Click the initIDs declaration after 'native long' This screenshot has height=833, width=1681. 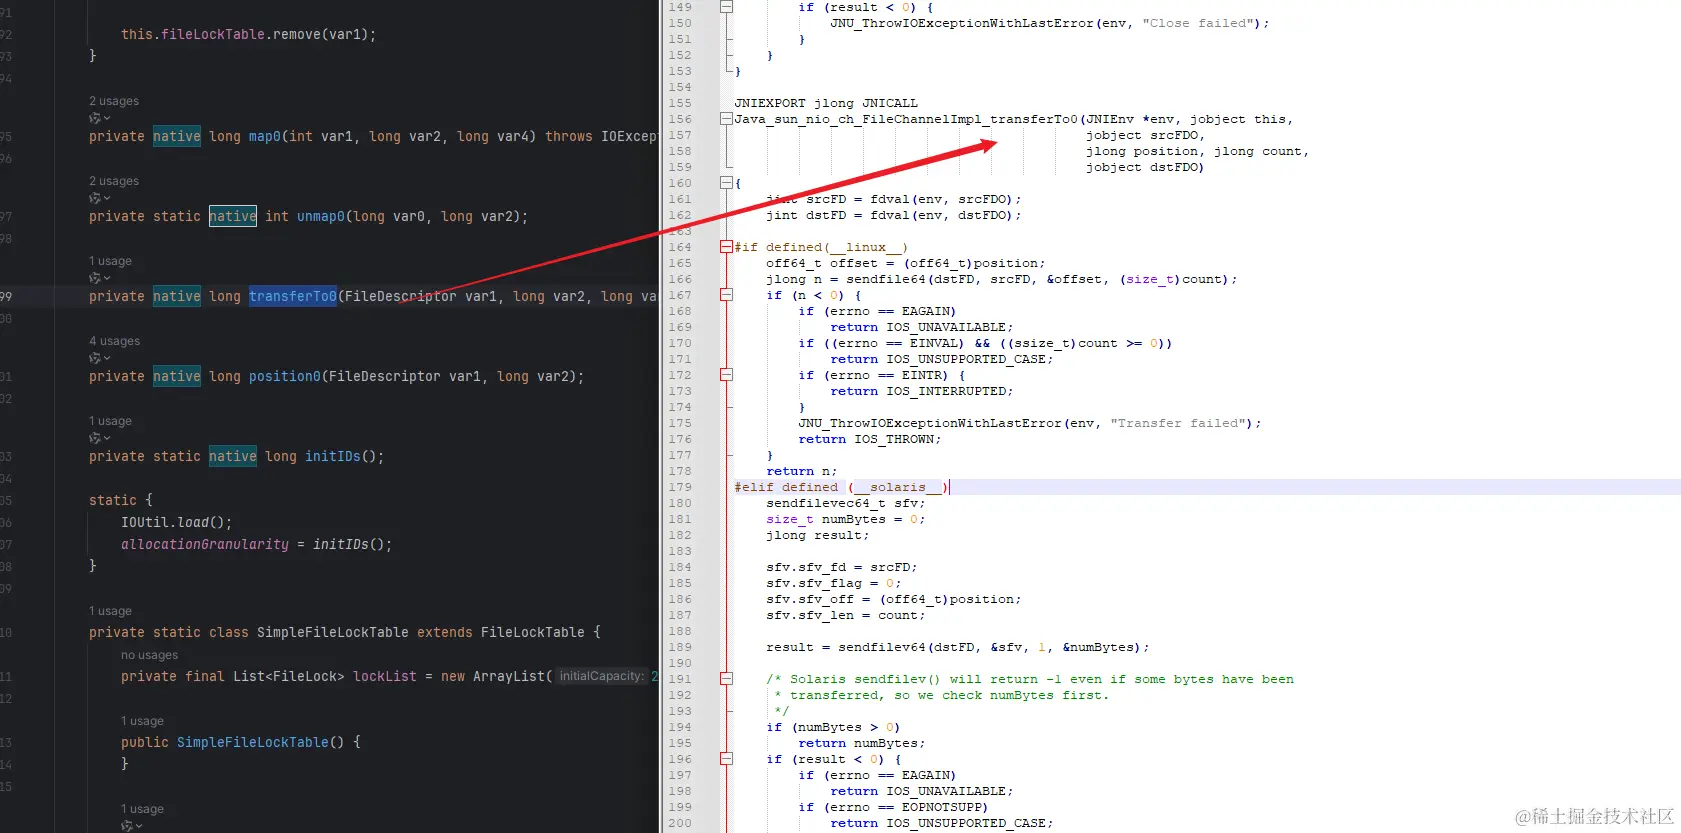click(x=333, y=456)
